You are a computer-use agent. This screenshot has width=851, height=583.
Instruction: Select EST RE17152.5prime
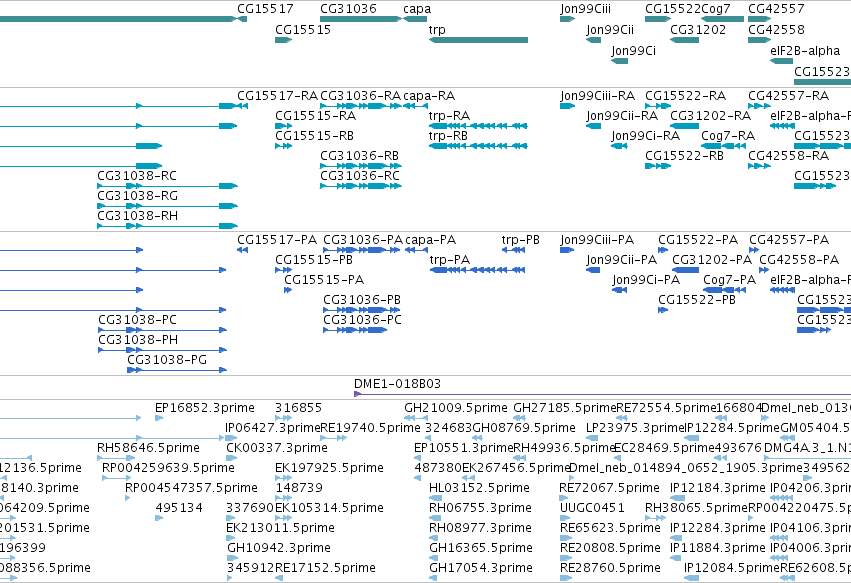point(325,568)
